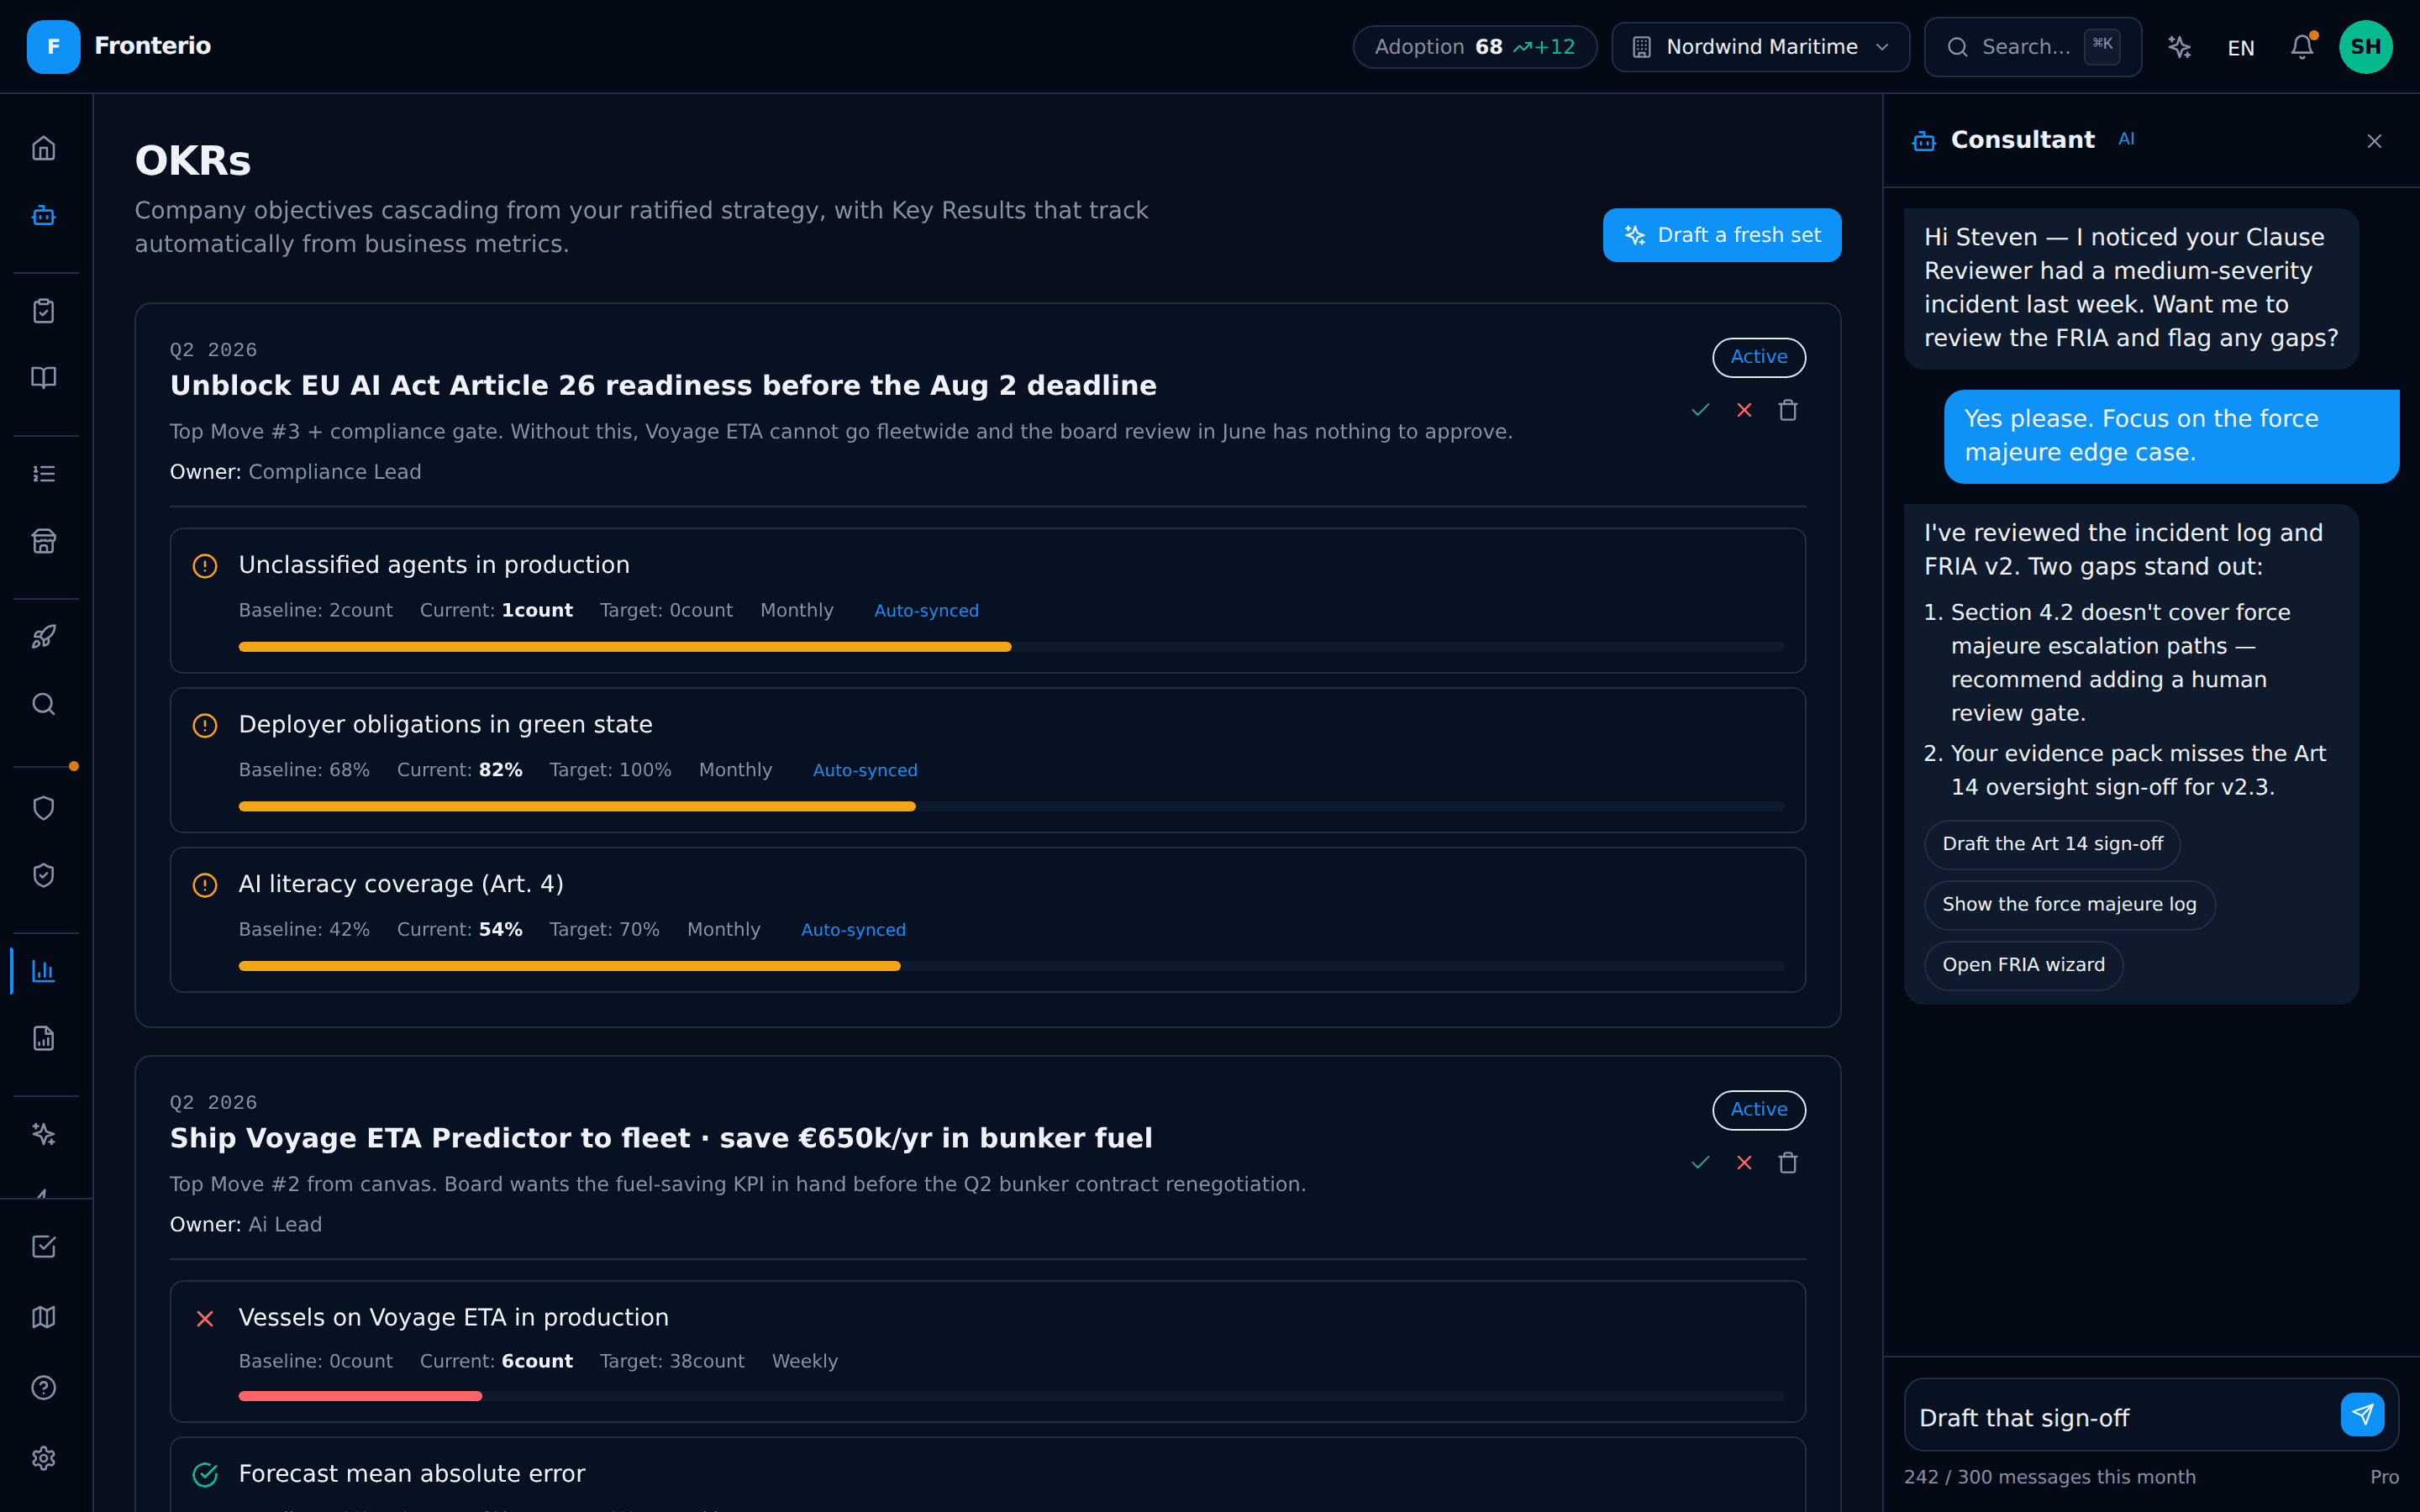Click Show the force majeure log suggestion
The height and width of the screenshot is (1512, 2420).
2069,905
